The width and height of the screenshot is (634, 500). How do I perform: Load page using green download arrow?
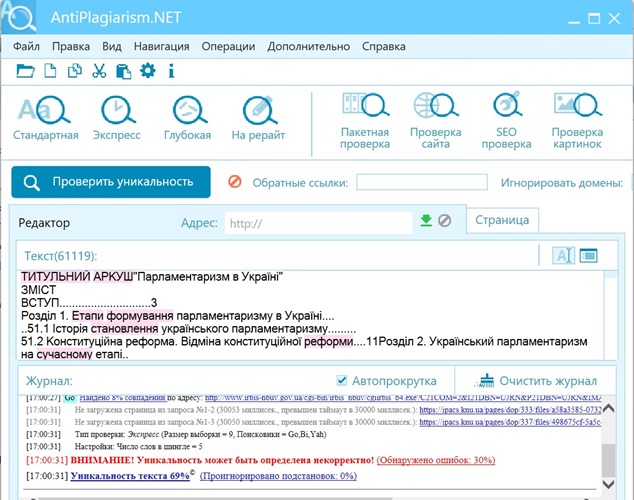pyautogui.click(x=426, y=221)
